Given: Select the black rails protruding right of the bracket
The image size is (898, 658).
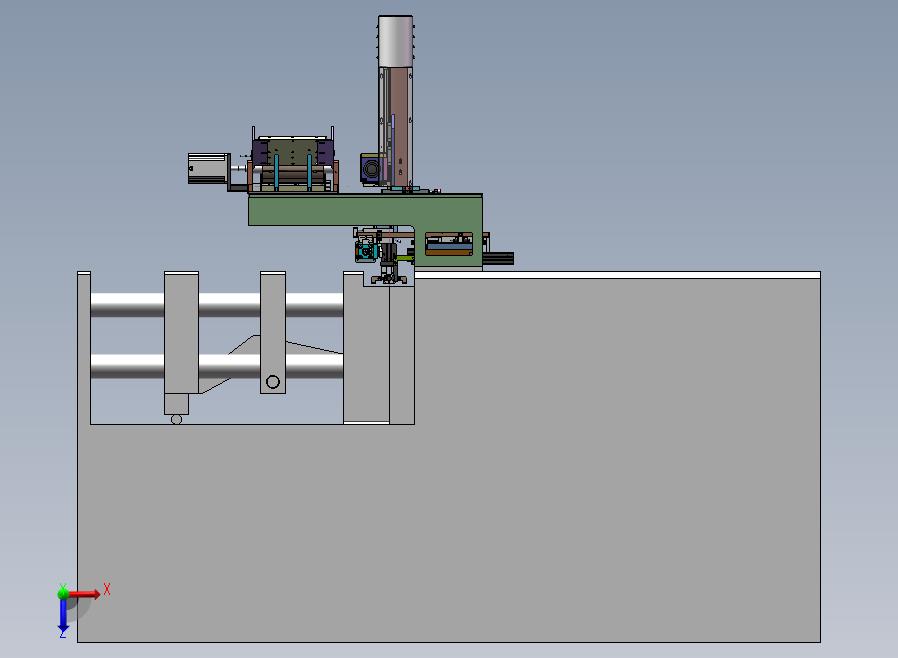Looking at the screenshot, I should coord(498,259).
